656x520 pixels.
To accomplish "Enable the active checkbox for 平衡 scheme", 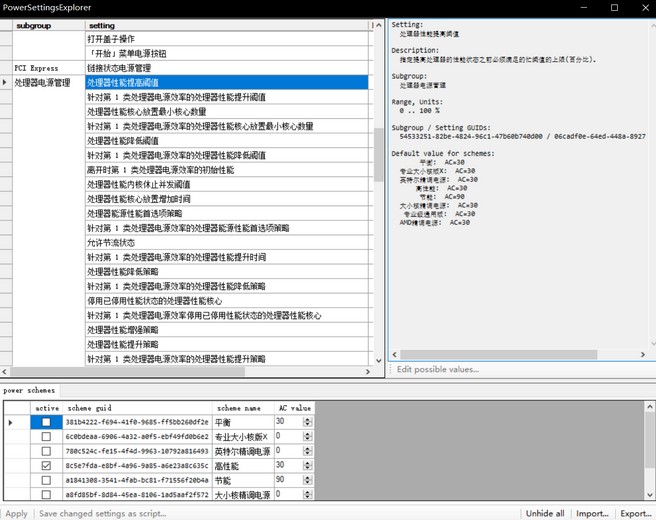I will (46, 422).
